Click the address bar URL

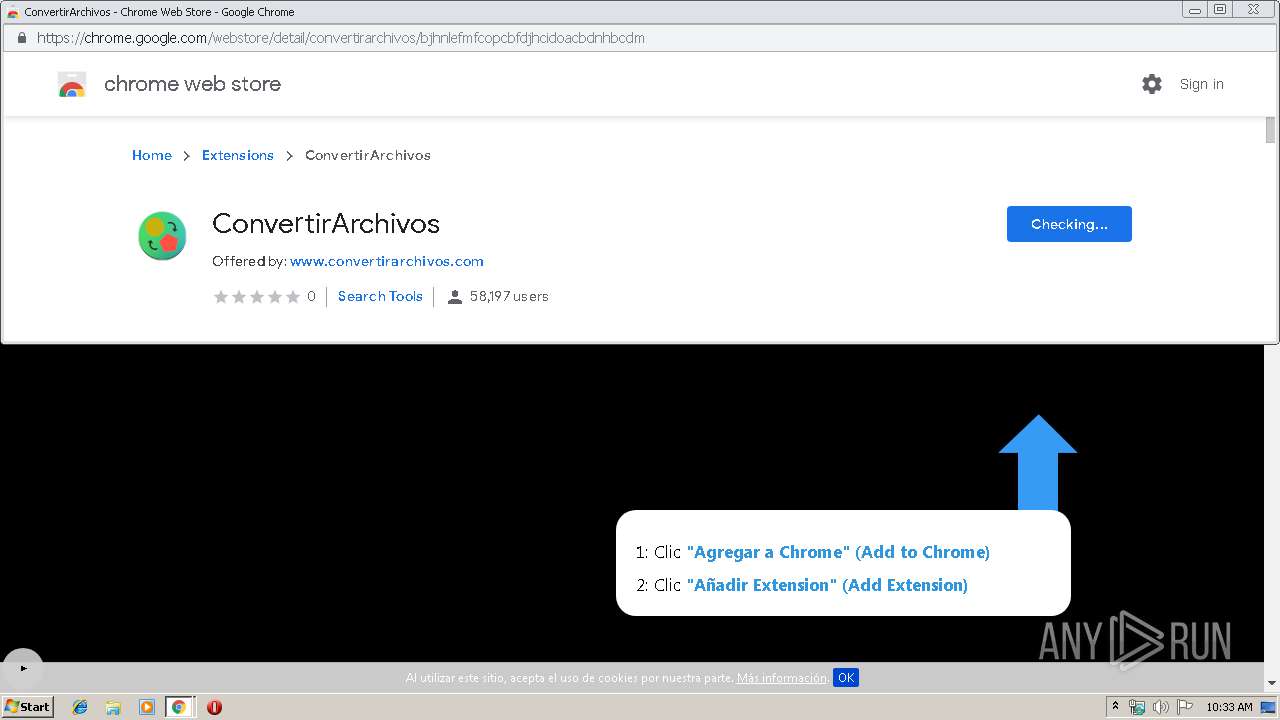340,38
